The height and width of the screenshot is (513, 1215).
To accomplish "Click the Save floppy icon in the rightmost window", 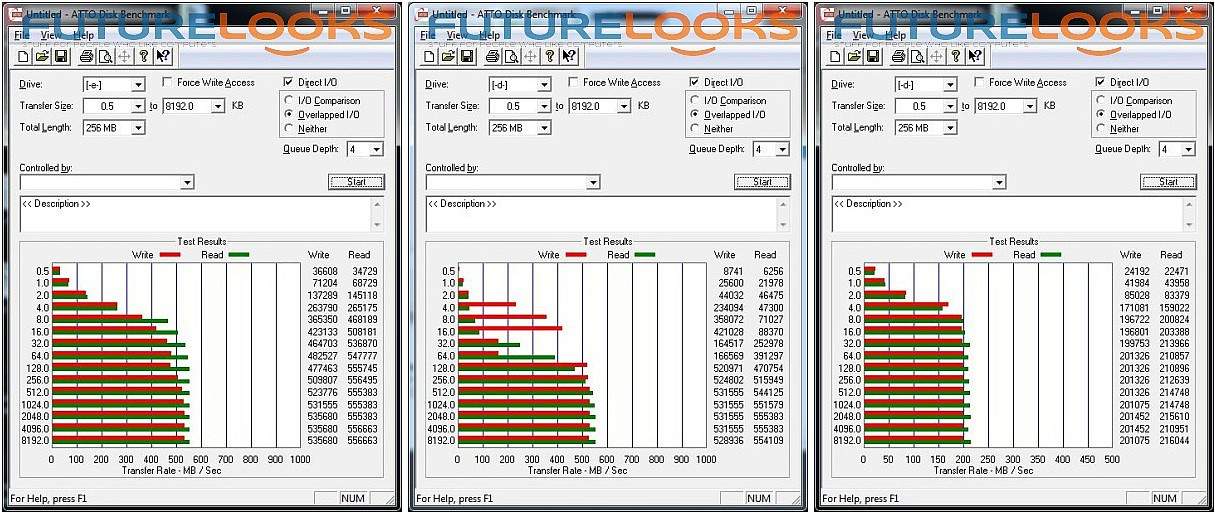I will [872, 56].
